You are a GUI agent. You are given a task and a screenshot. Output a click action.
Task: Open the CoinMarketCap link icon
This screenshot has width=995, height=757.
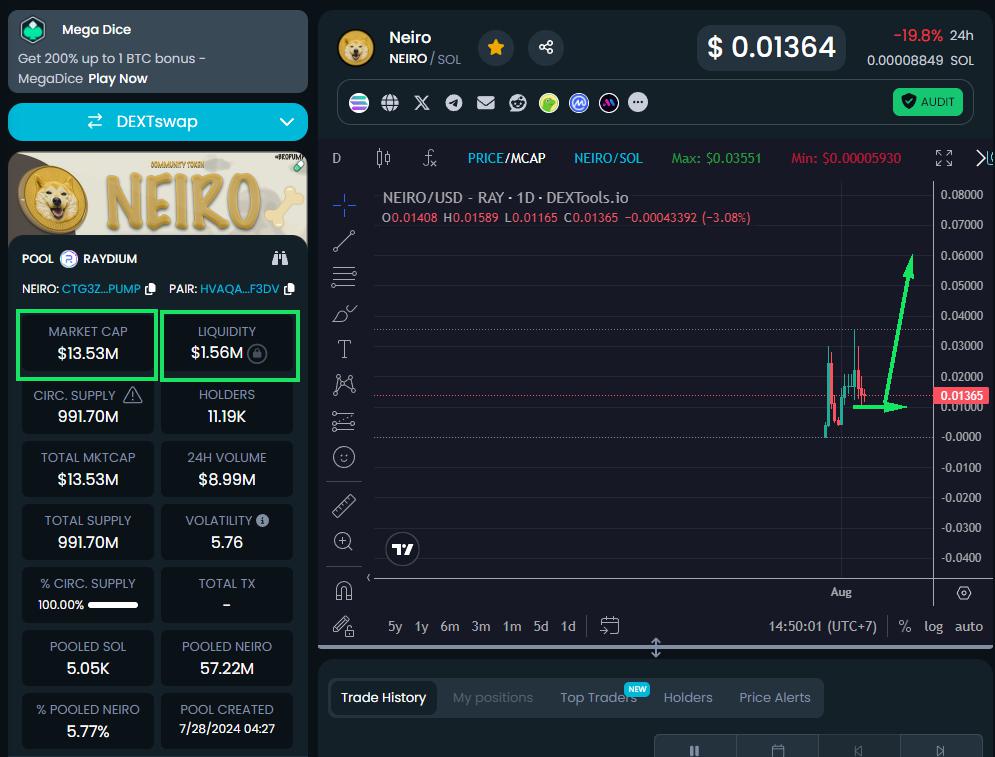pyautogui.click(x=579, y=102)
